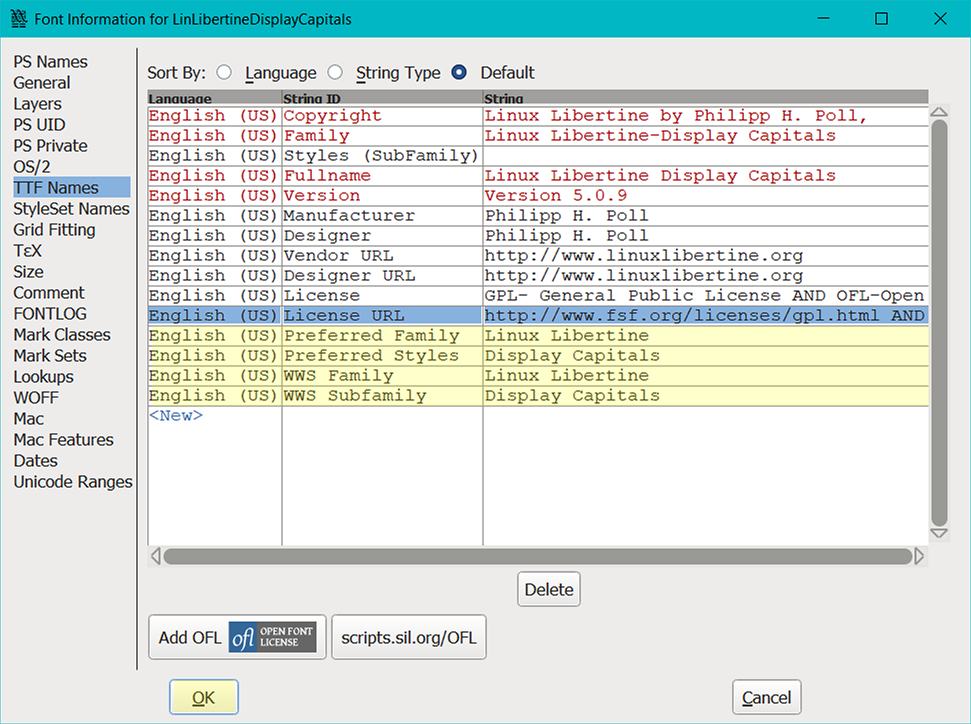Confirm with the OK button

click(204, 697)
